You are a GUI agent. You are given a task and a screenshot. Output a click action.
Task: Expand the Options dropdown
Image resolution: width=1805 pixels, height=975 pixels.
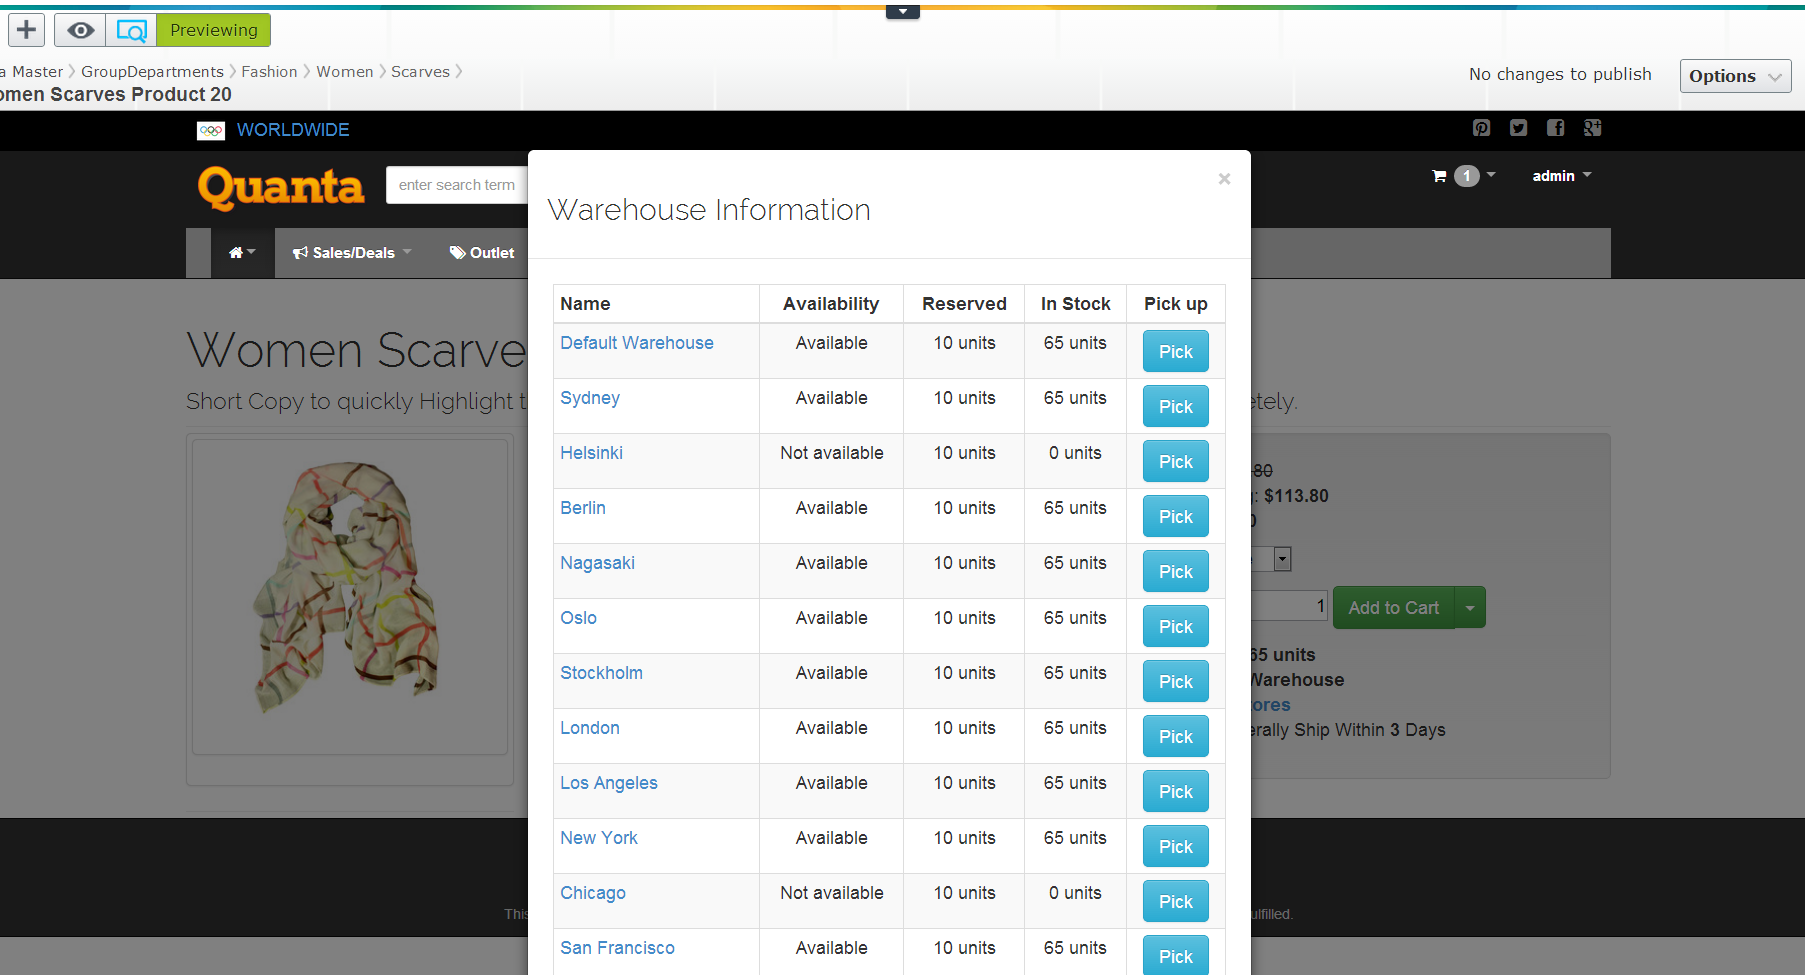[x=1734, y=76]
